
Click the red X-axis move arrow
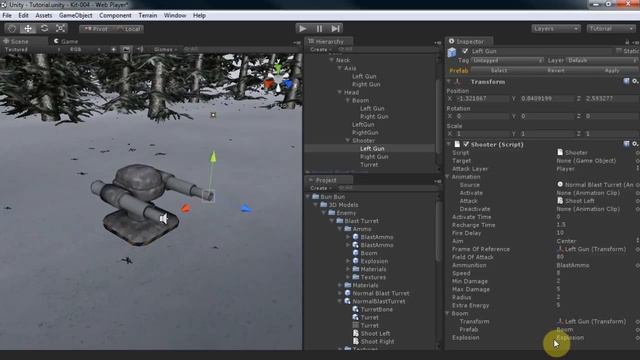[185, 208]
